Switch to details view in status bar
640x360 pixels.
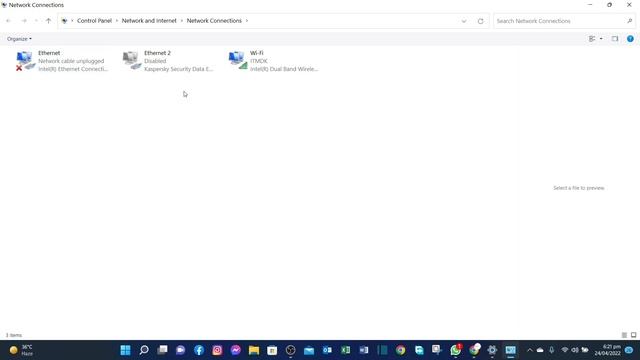click(624, 335)
